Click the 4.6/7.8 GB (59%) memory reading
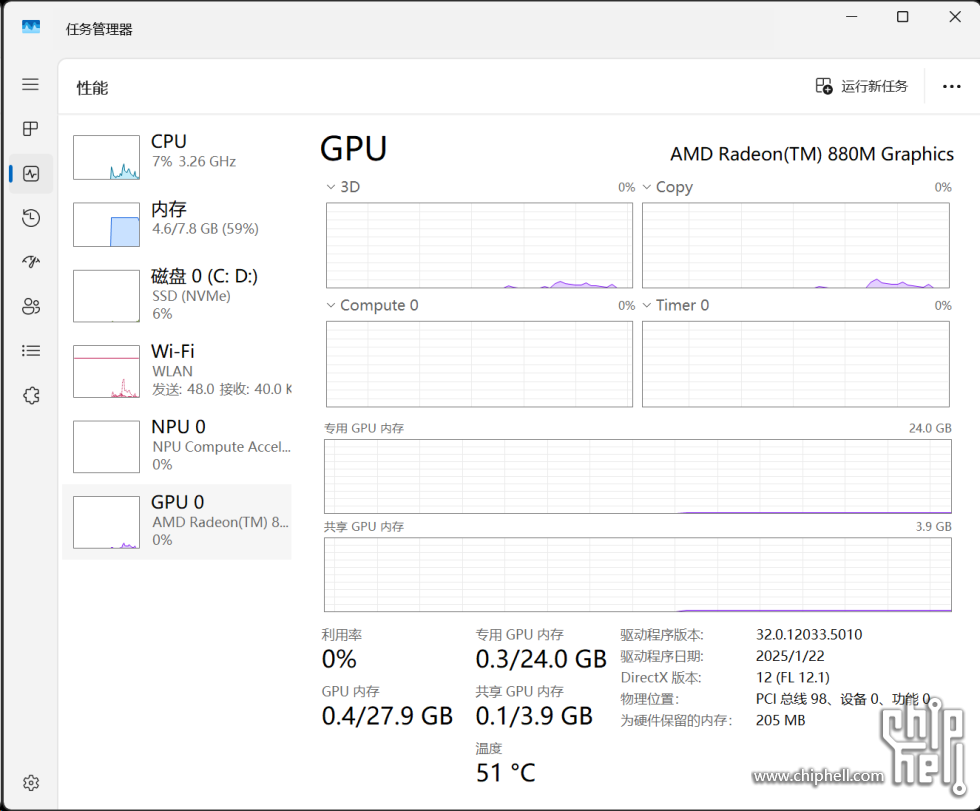This screenshot has height=811, width=980. pyautogui.click(x=205, y=228)
